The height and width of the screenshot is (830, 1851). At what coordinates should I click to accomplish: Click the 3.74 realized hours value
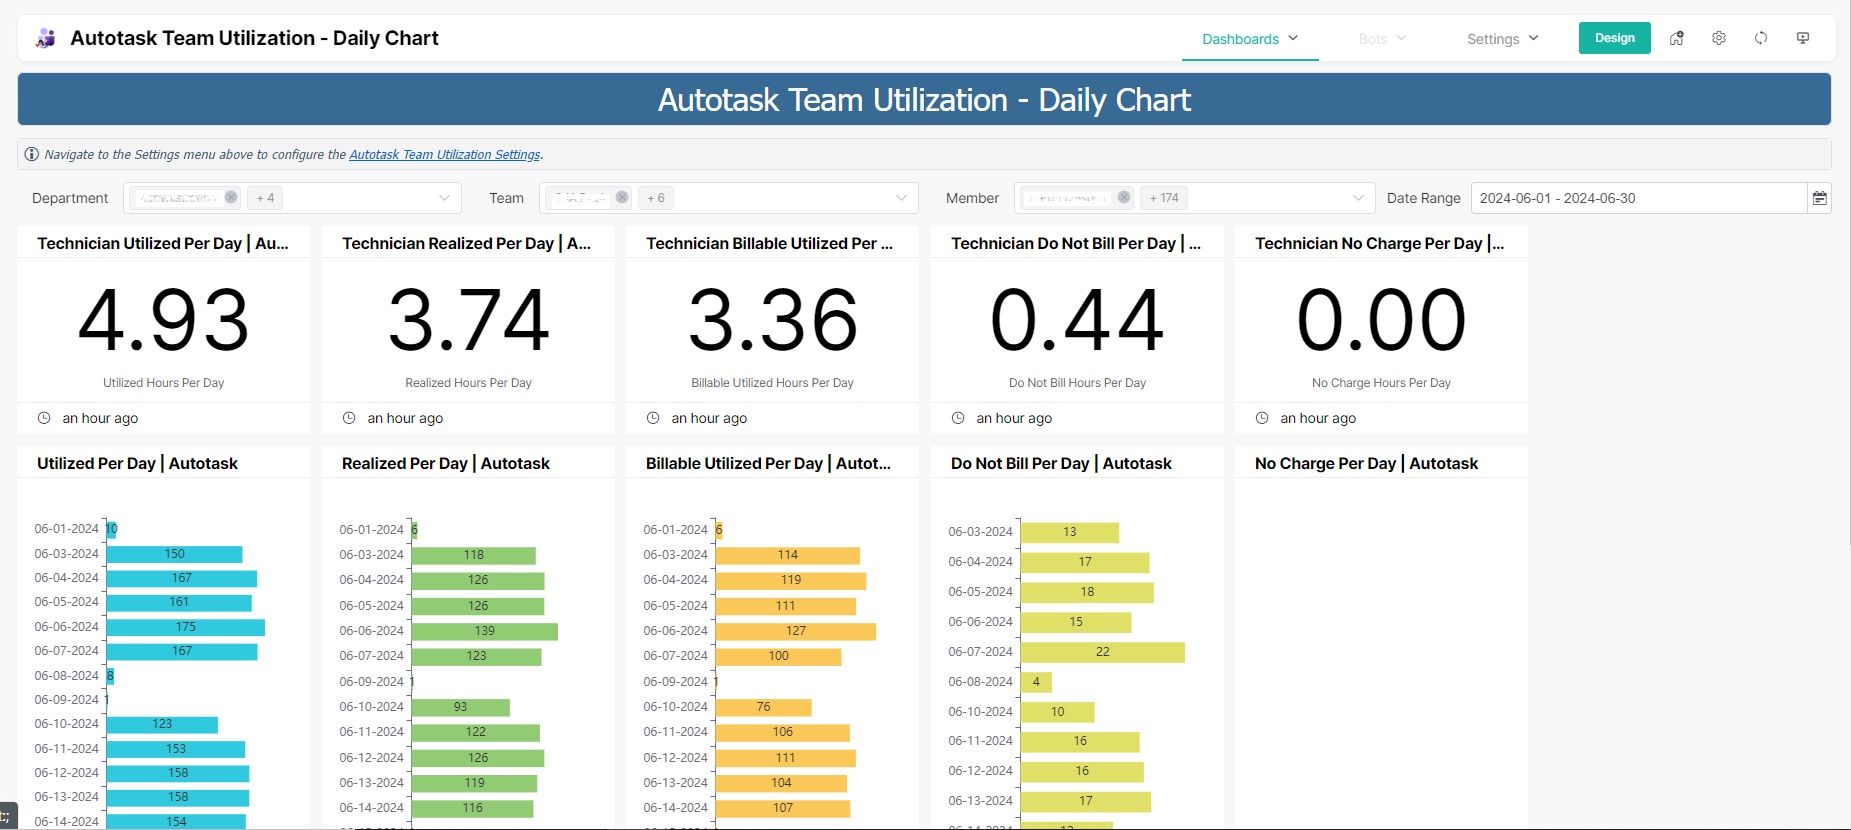469,320
